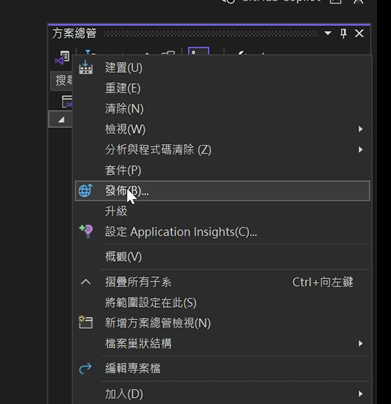The image size is (391, 404).
Task: Click 建置(U) build menu entry
Action: tap(222, 68)
